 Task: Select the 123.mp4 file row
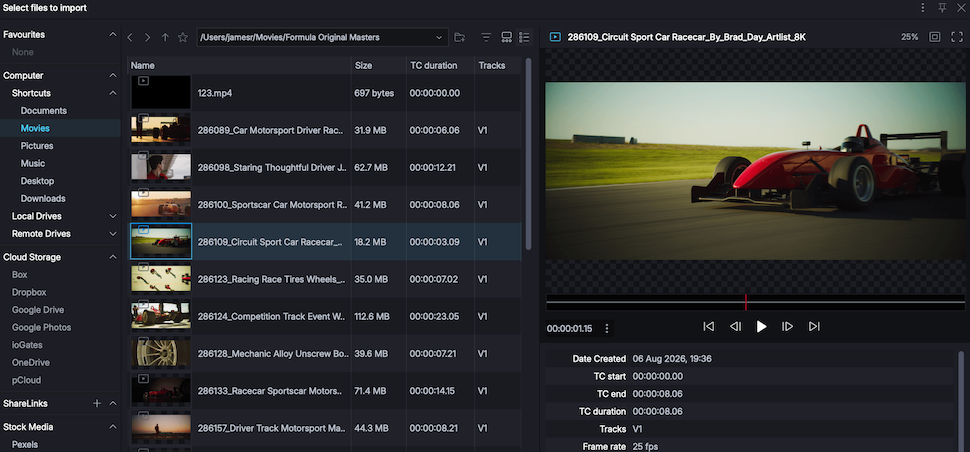[x=324, y=93]
